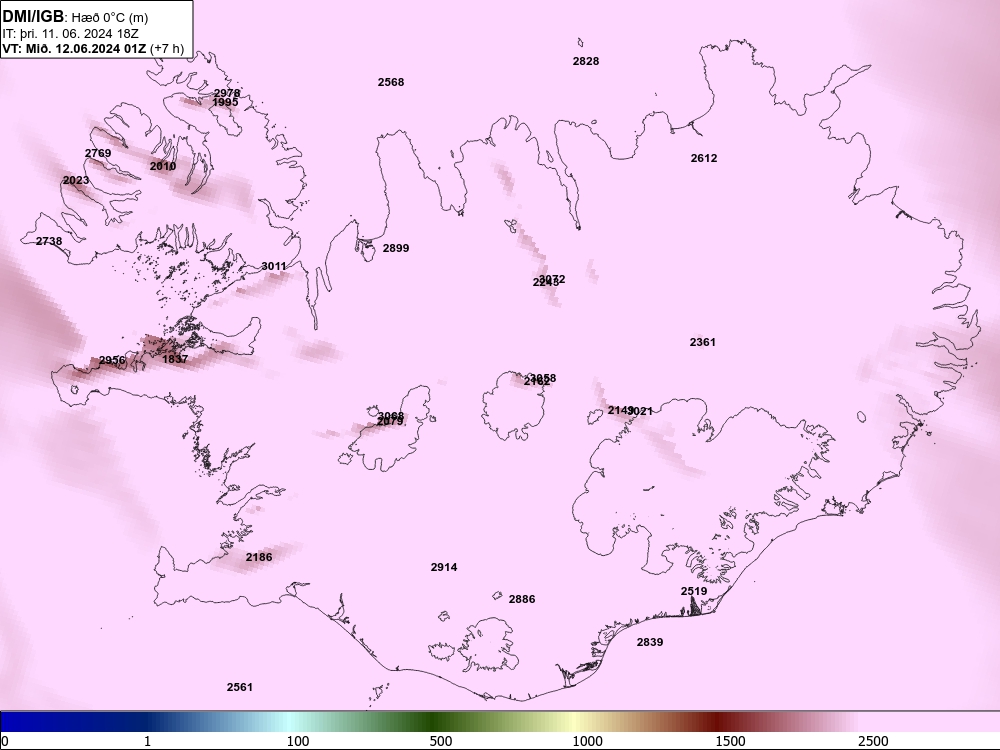Click the value 2978 on the map
Screen dimensions: 1000x750
pos(226,93)
